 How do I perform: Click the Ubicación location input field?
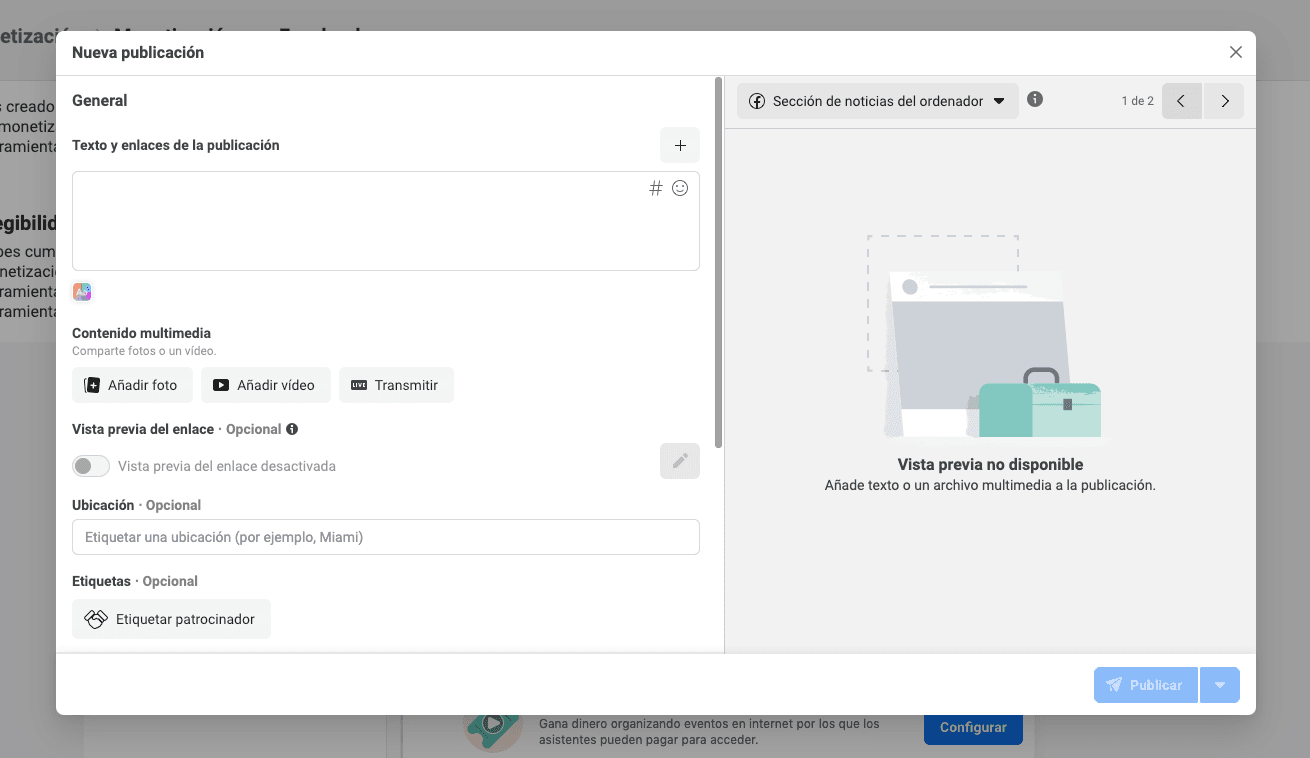(385, 537)
